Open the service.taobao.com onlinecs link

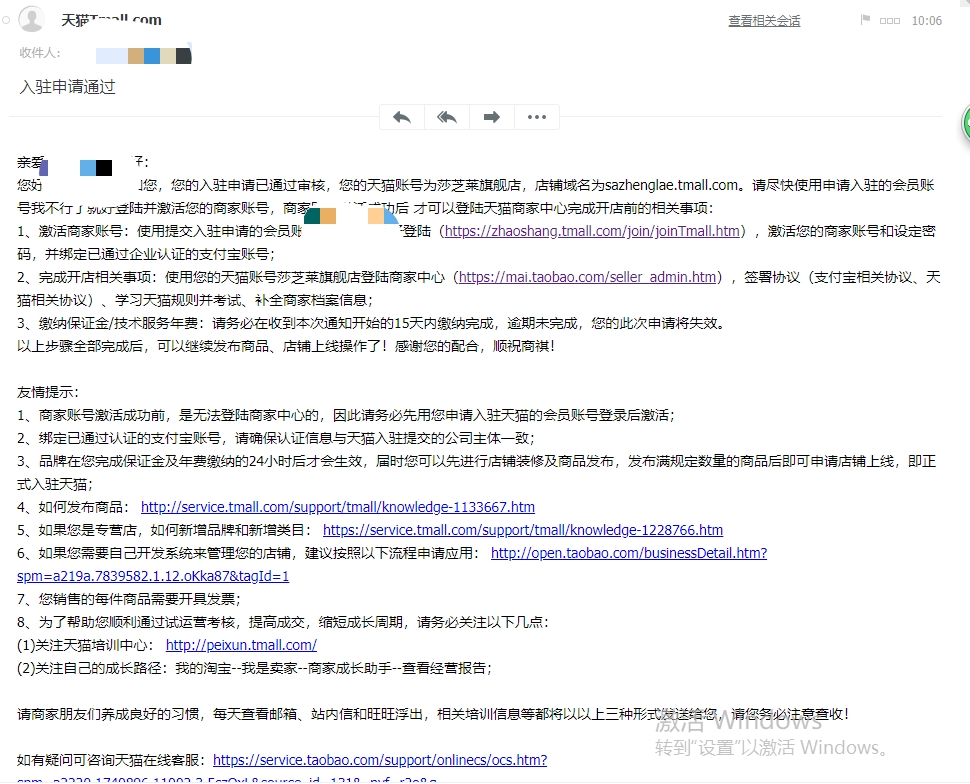[380, 759]
